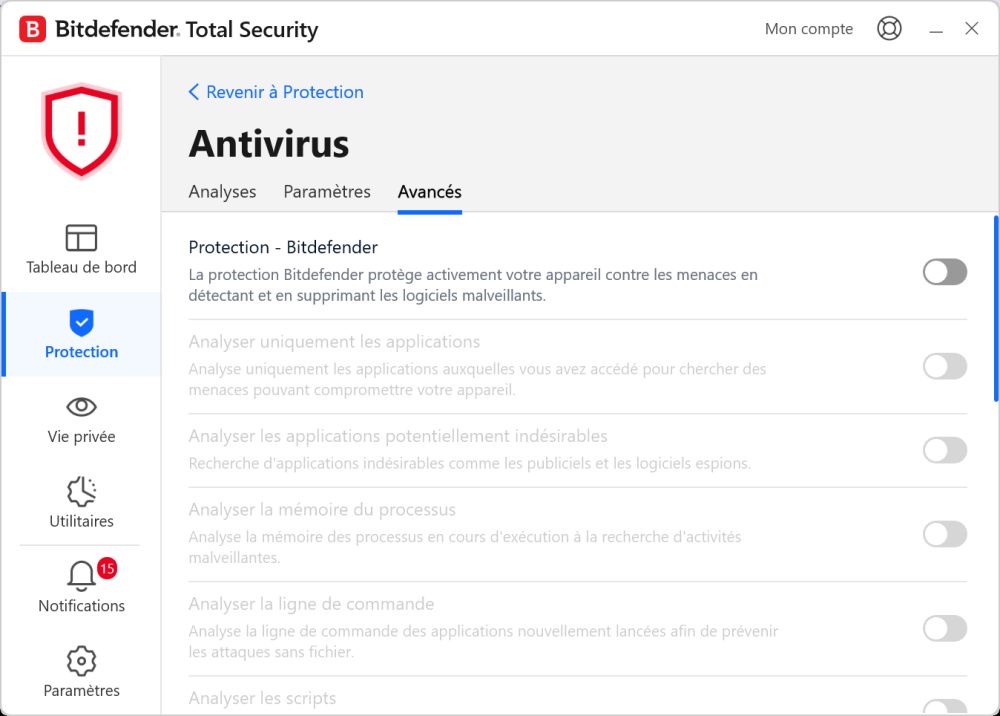The height and width of the screenshot is (716, 1000).
Task: Open the Utilitaires sidebar icon
Action: tap(81, 491)
